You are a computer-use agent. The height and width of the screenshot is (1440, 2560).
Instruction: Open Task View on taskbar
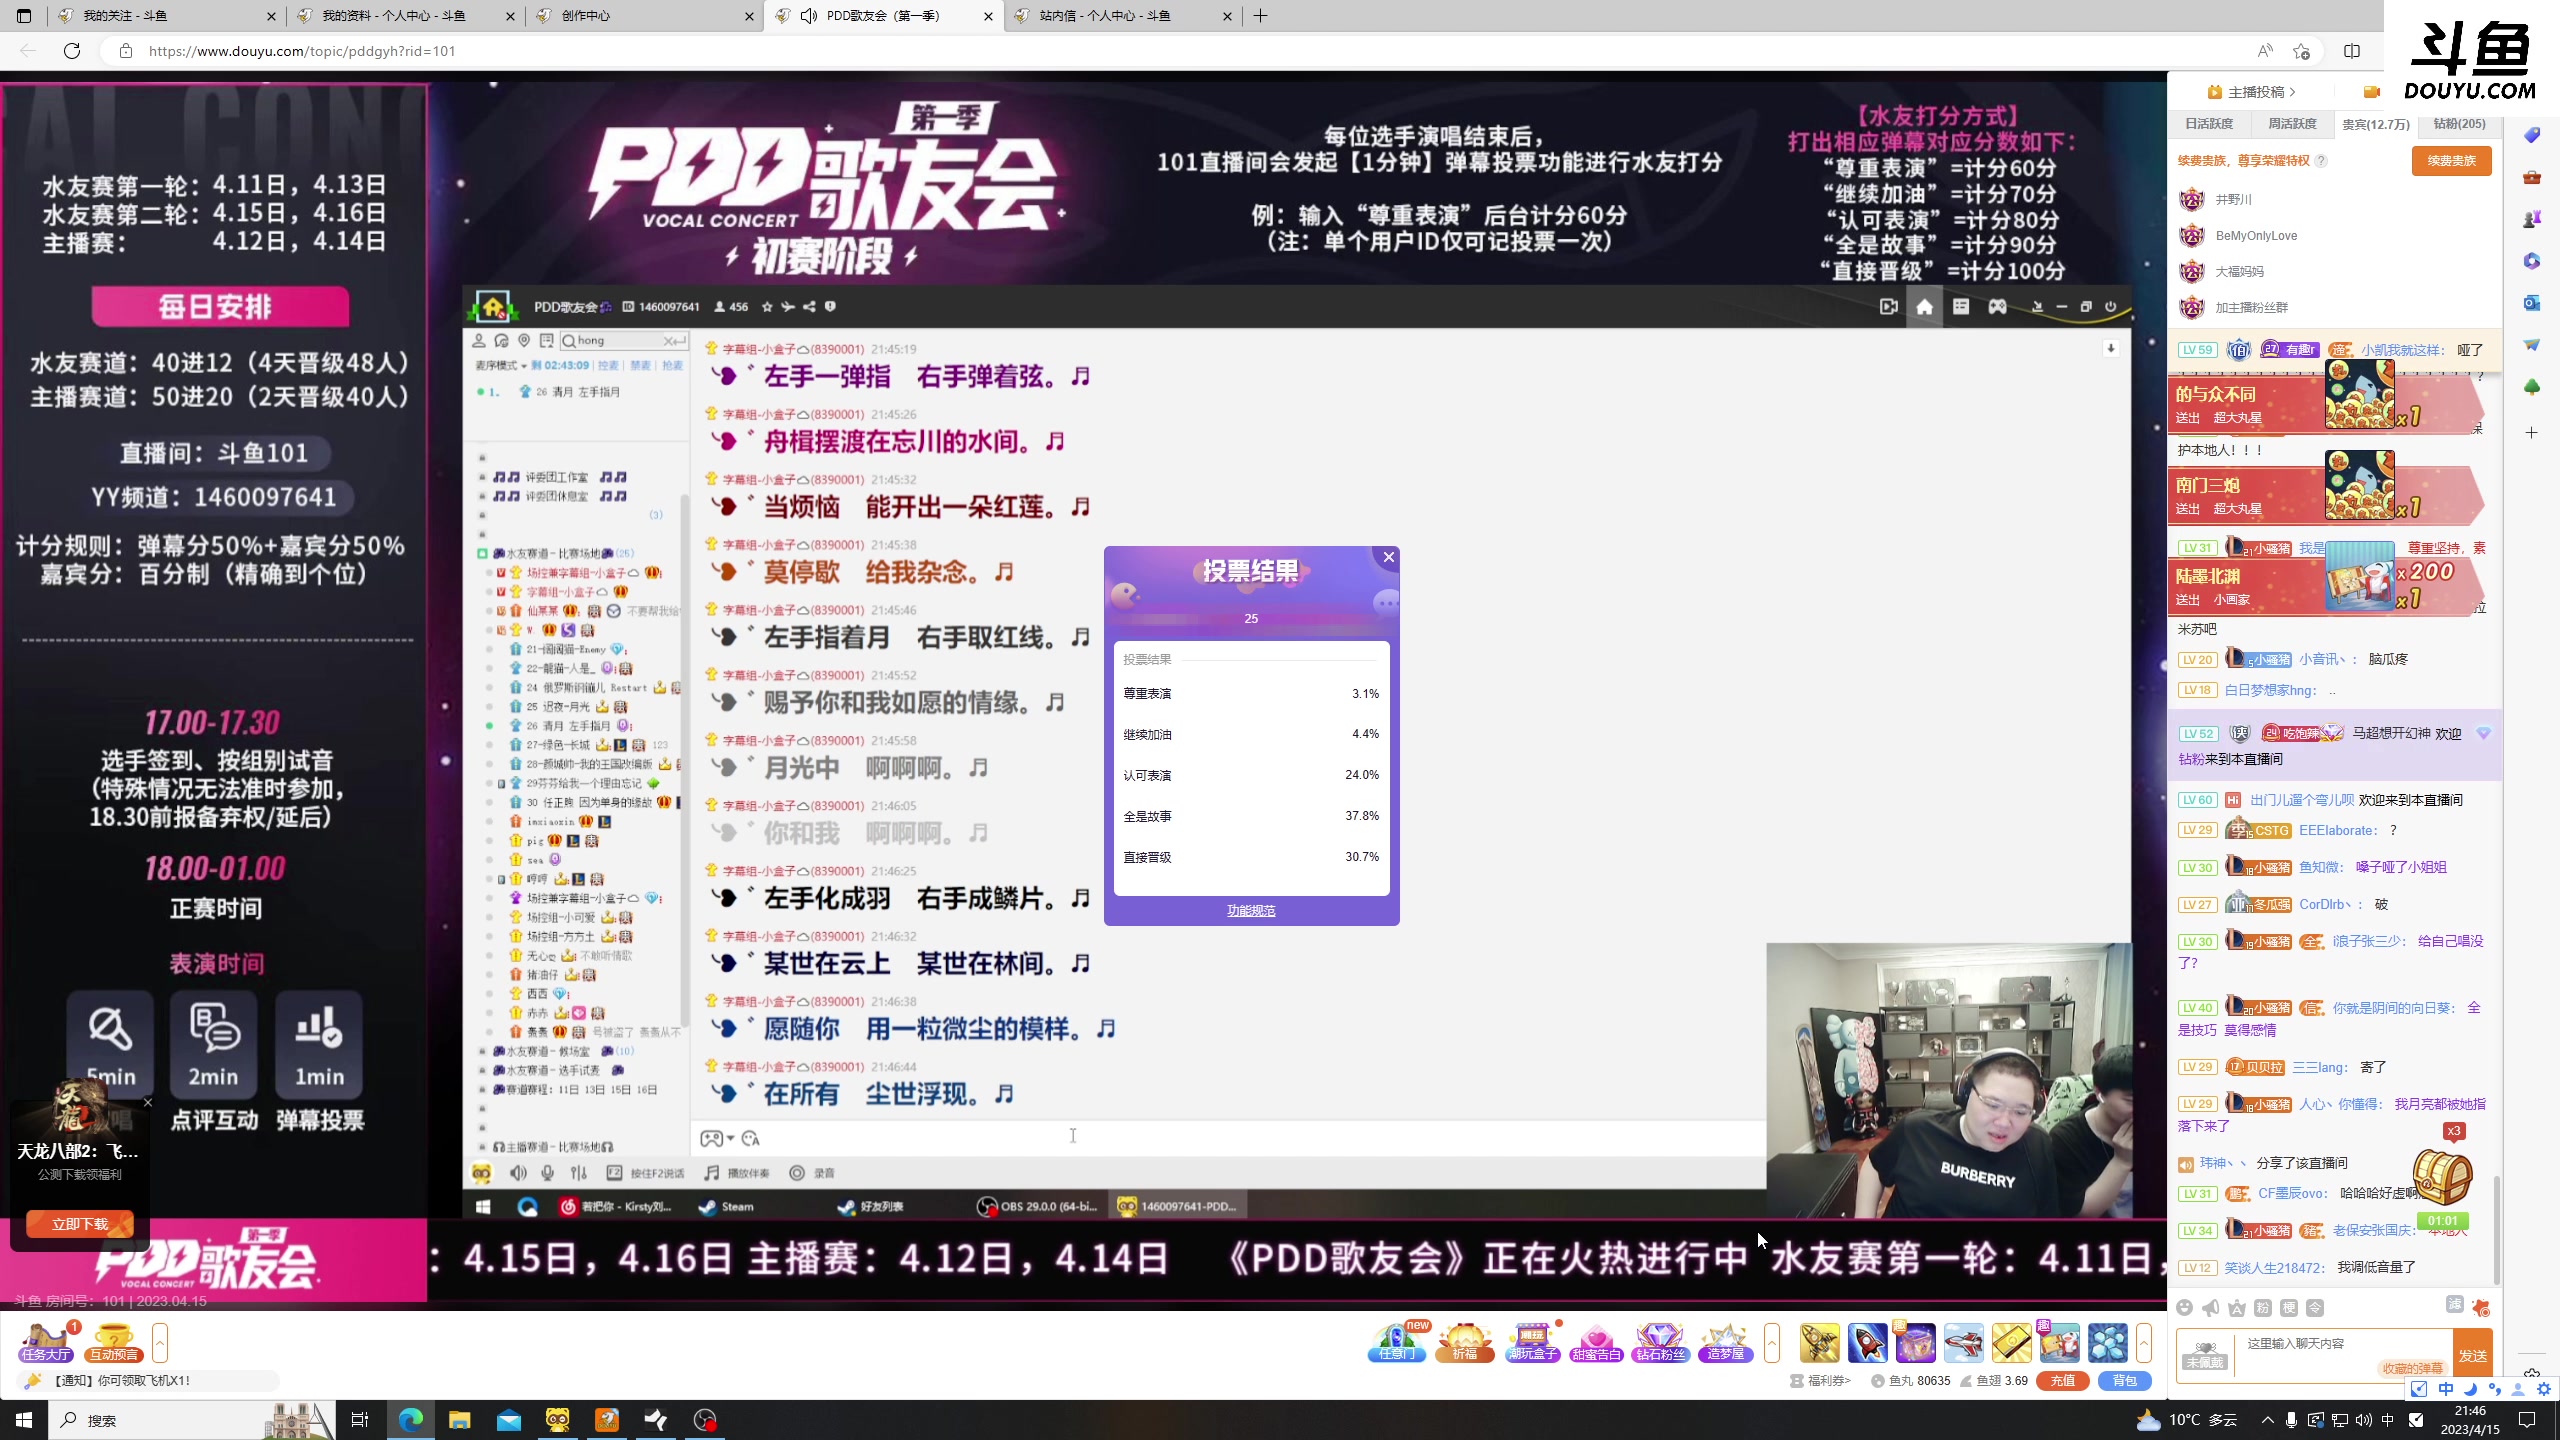pos(360,1420)
